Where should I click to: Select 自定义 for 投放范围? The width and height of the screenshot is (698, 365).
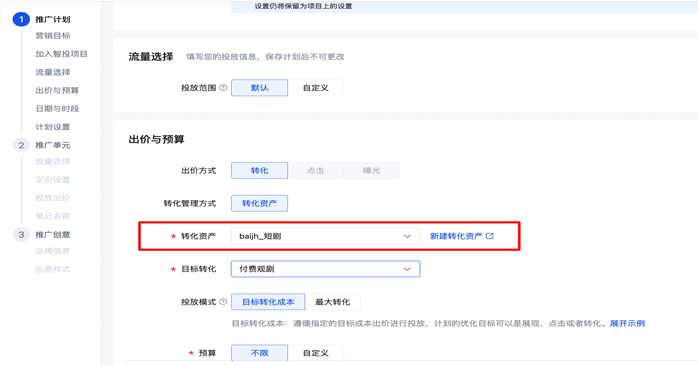pyautogui.click(x=316, y=88)
